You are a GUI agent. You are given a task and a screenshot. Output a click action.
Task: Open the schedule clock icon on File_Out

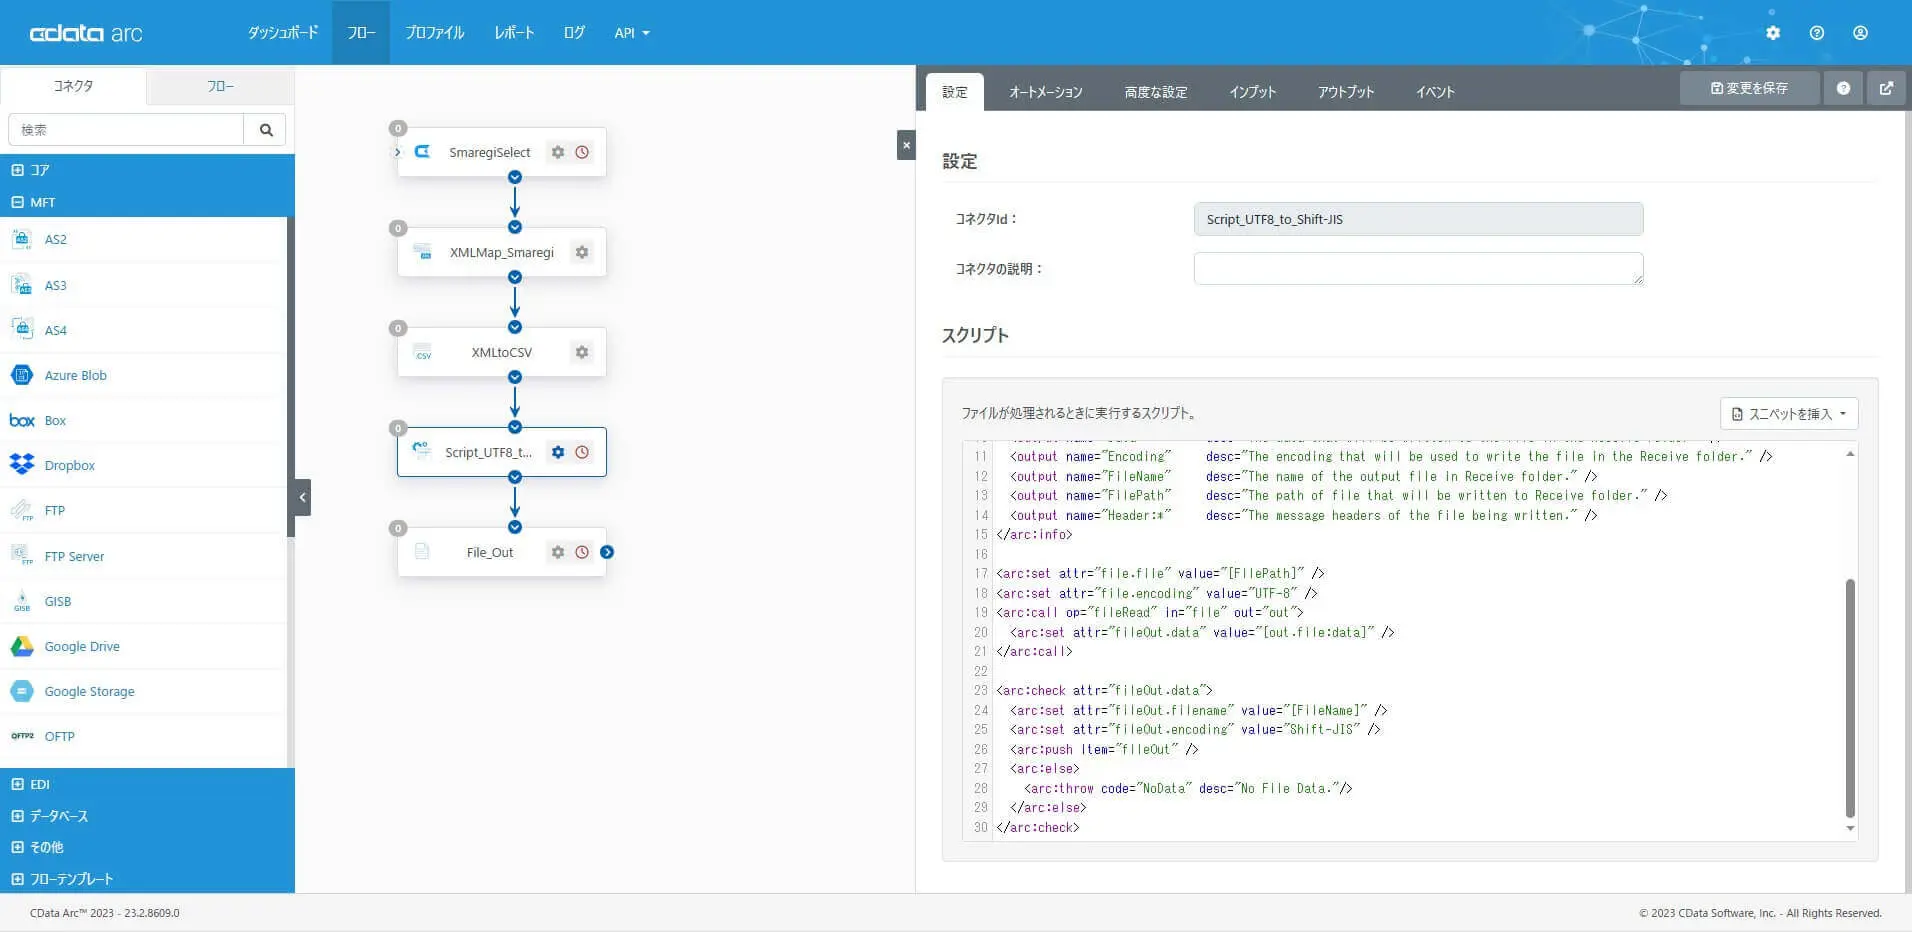pyautogui.click(x=582, y=551)
